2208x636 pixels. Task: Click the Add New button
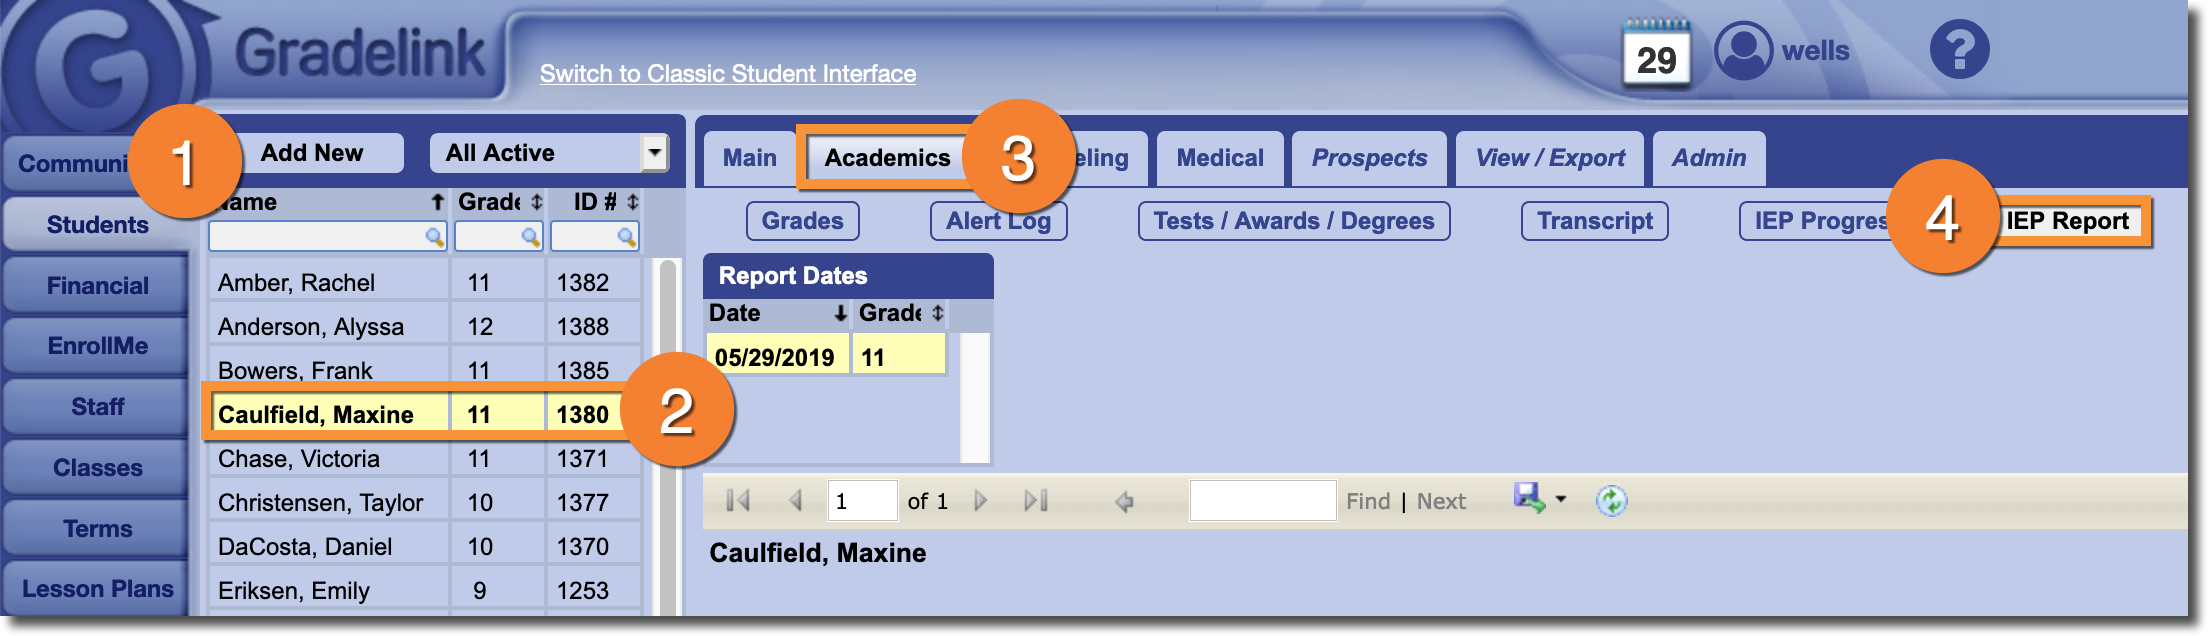[312, 153]
